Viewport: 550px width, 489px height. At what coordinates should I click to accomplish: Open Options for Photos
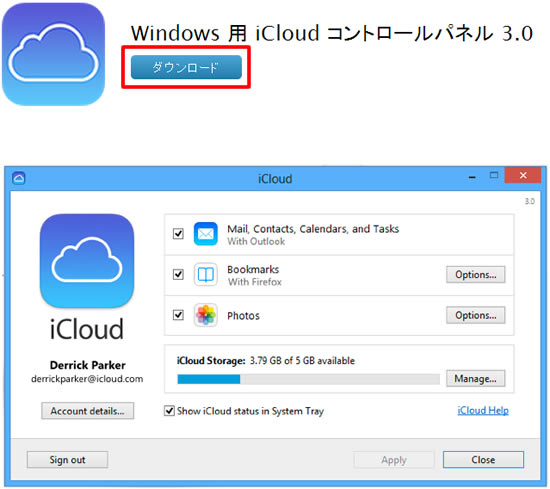click(x=476, y=315)
